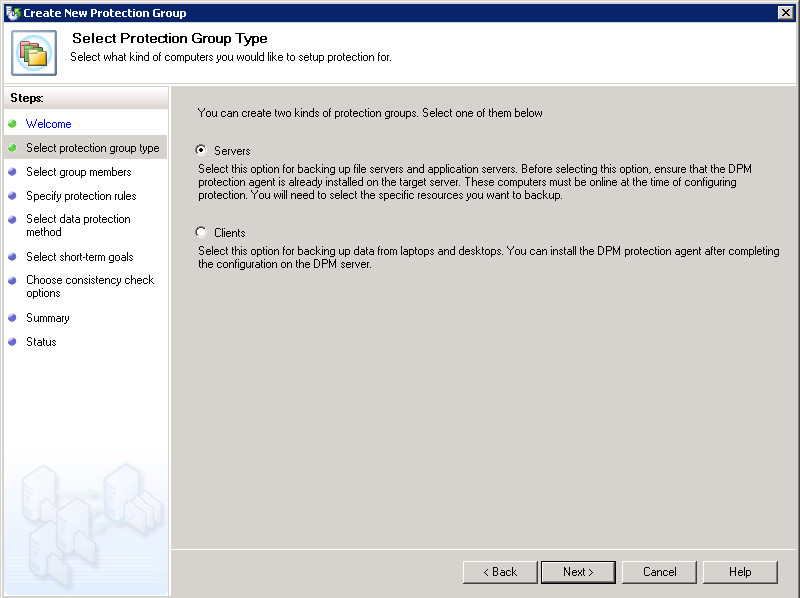The width and height of the screenshot is (800, 598).
Task: Click the protection group folders icon in header
Action: click(x=34, y=53)
